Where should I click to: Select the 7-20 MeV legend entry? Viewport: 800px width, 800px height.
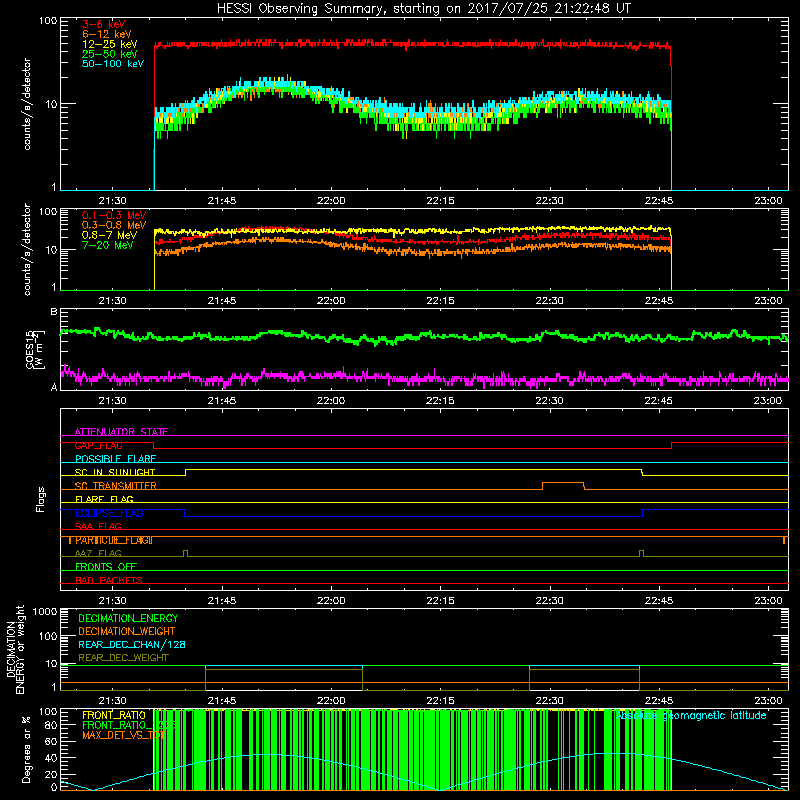pos(108,245)
